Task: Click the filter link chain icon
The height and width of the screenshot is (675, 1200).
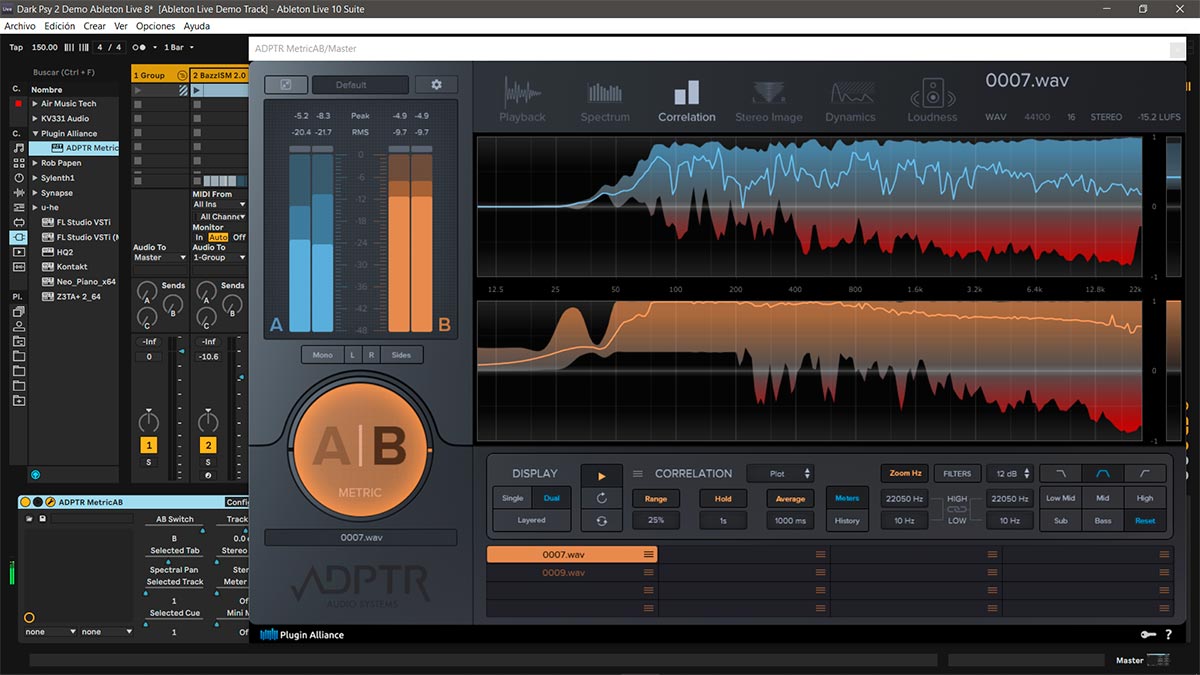Action: click(957, 510)
